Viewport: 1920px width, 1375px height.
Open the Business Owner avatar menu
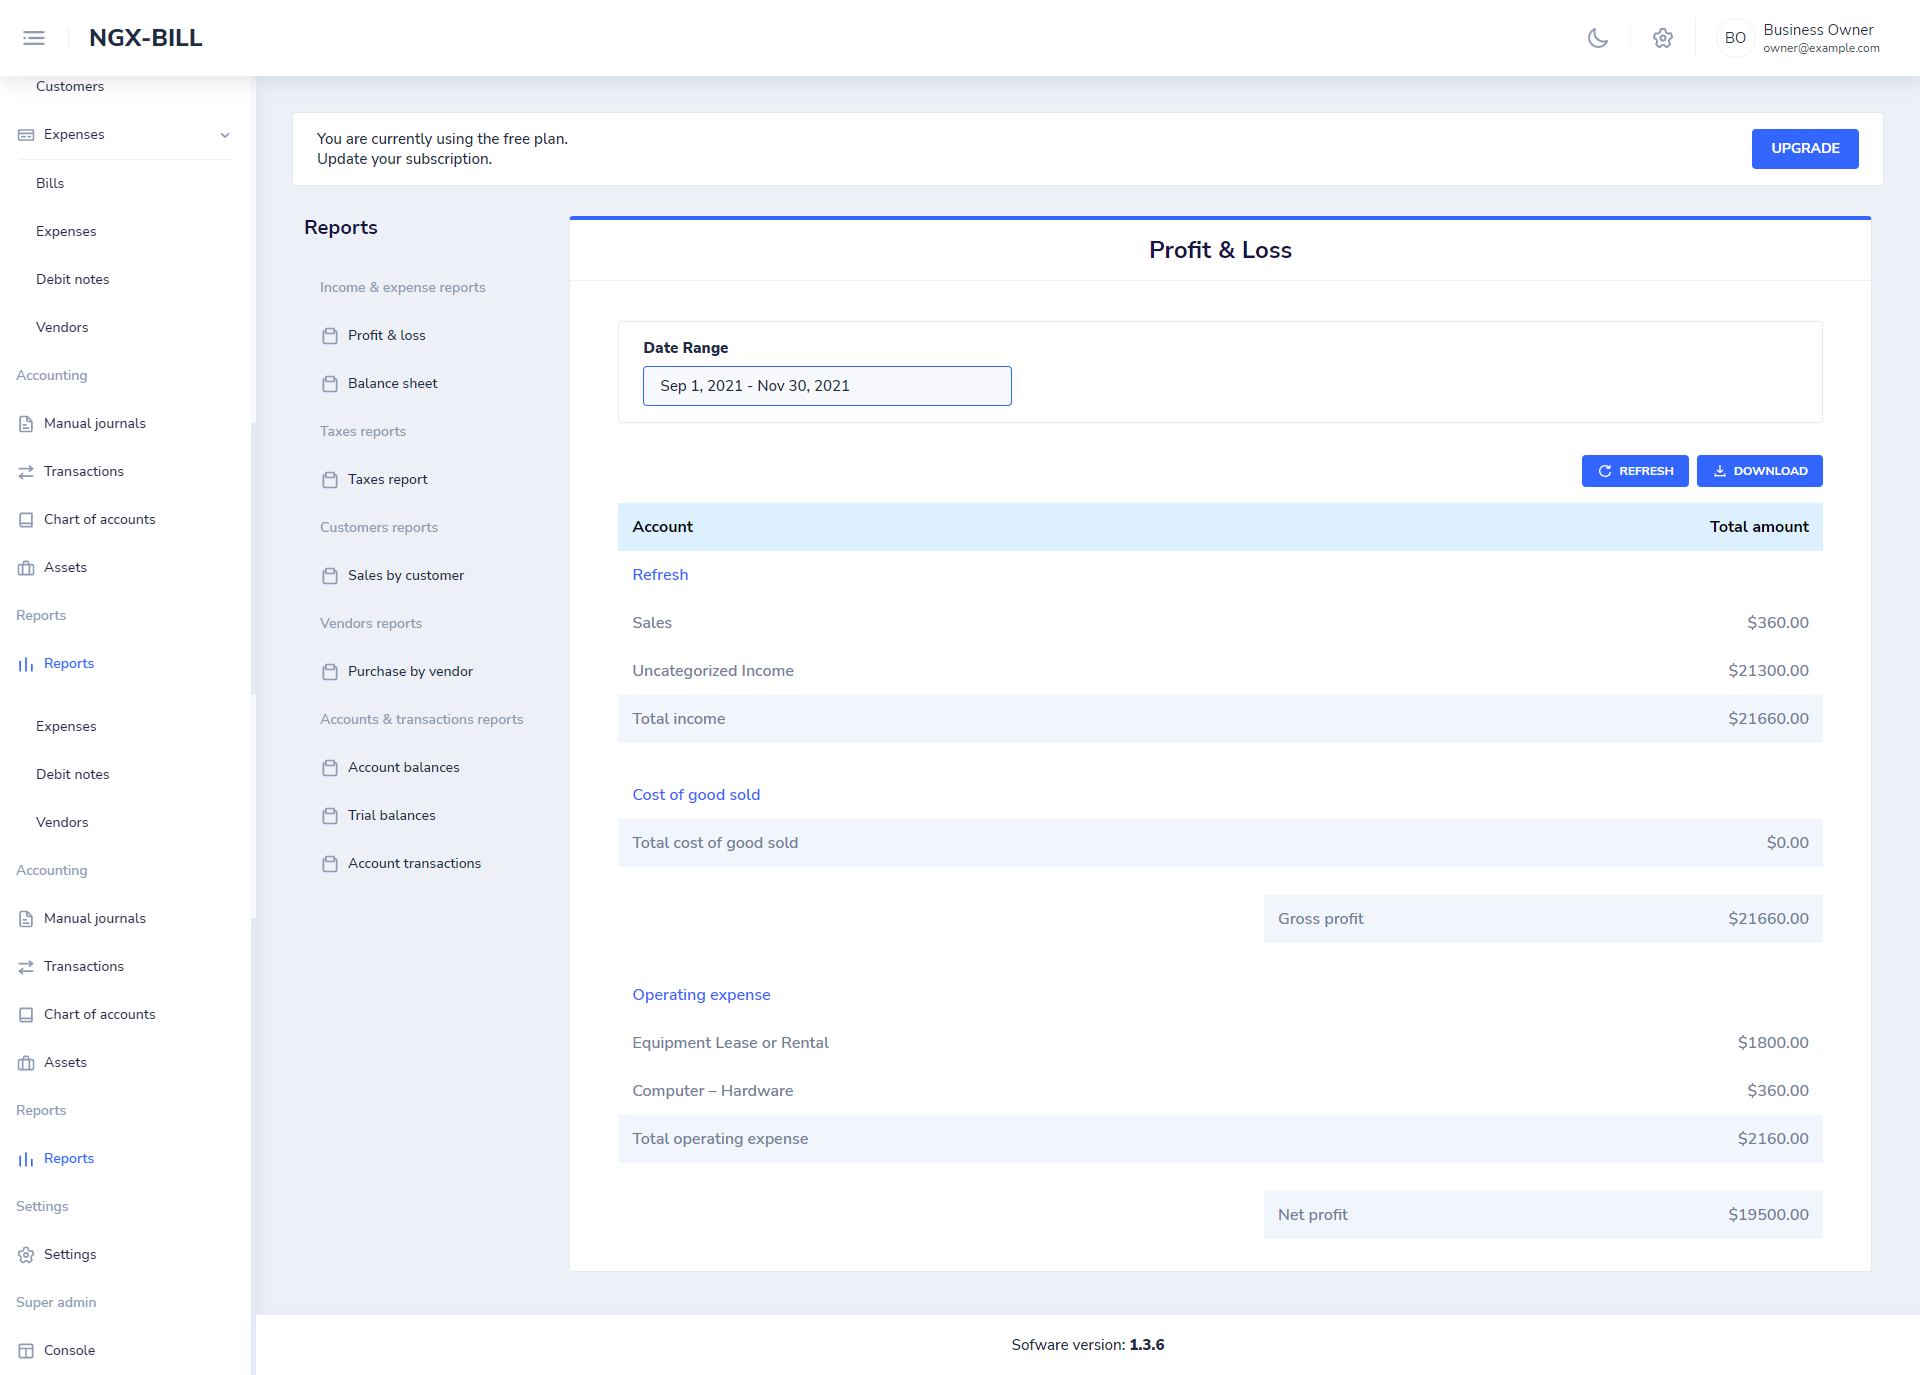1736,38
